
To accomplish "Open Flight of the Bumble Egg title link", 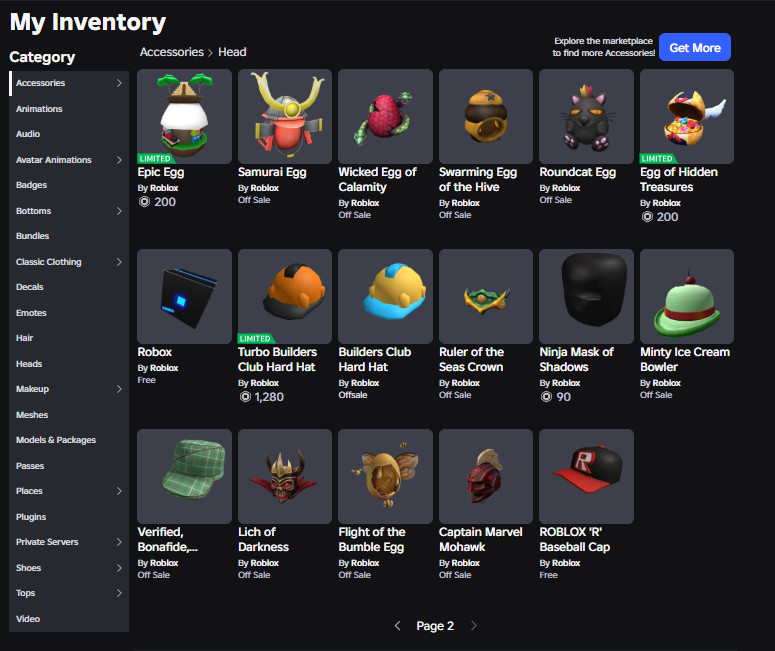I will click(x=372, y=539).
